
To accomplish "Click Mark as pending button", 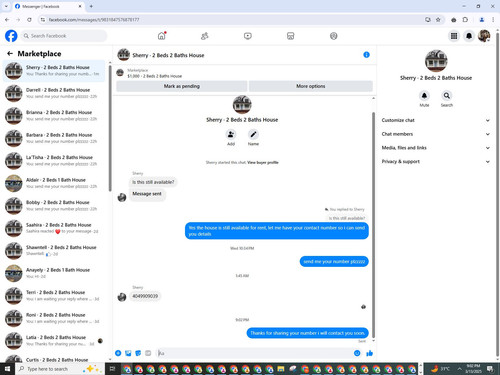I will tap(182, 86).
